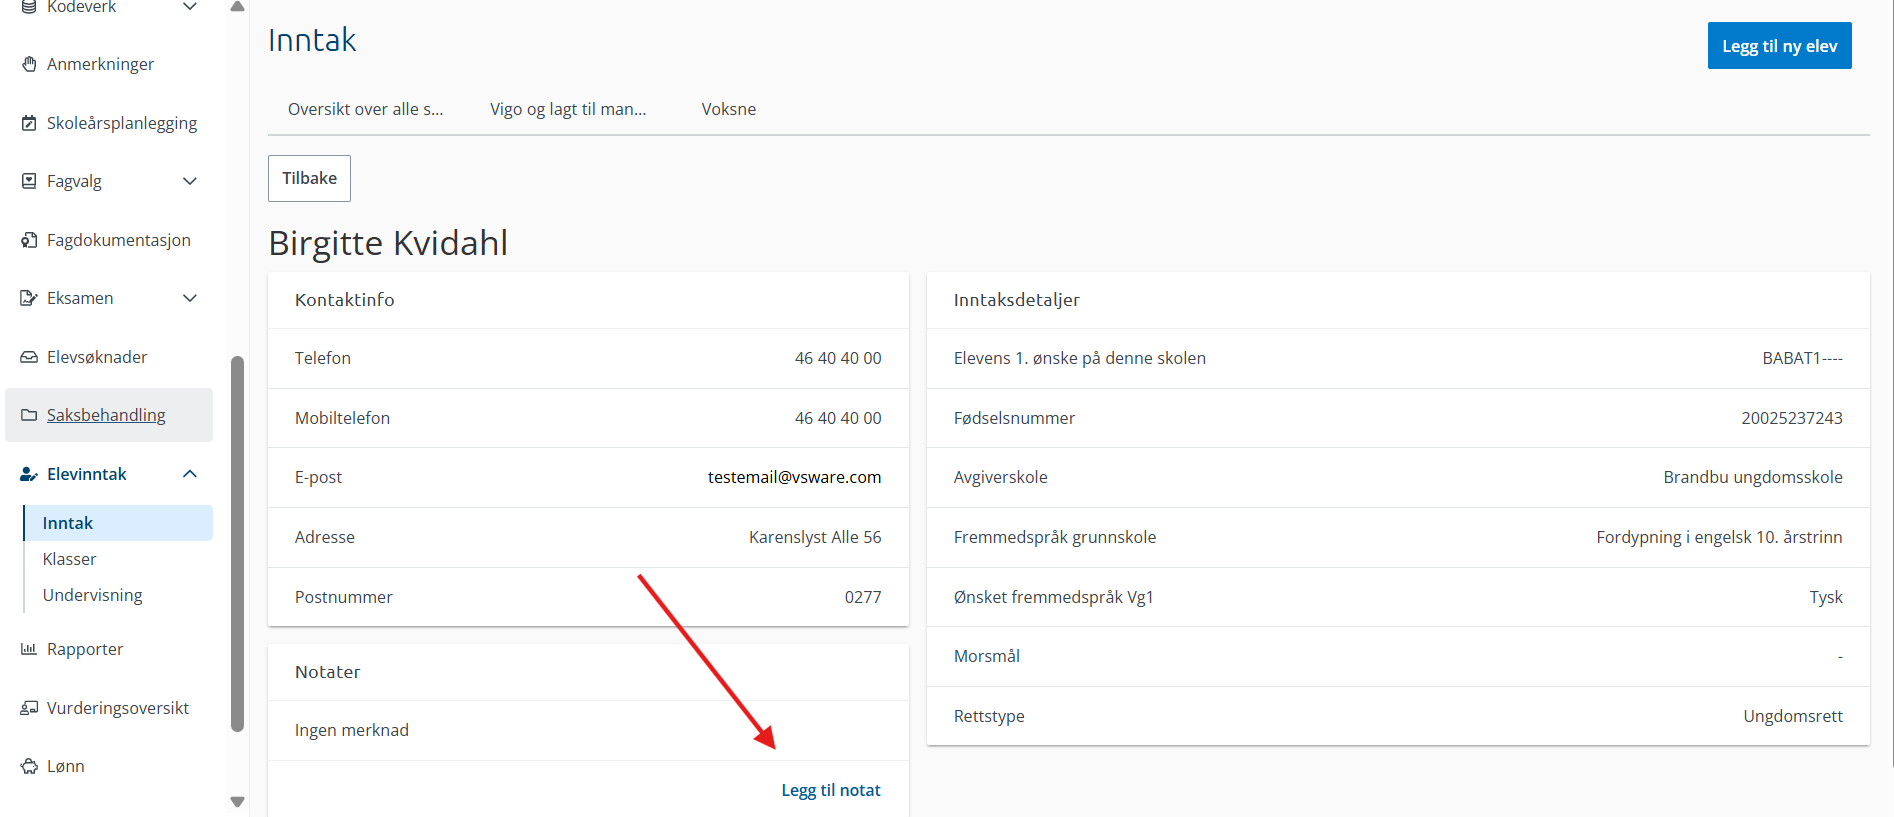Viewport: 1894px width, 817px height.
Task: Expand the Fagvalg submenu chevron
Action: coord(190,181)
